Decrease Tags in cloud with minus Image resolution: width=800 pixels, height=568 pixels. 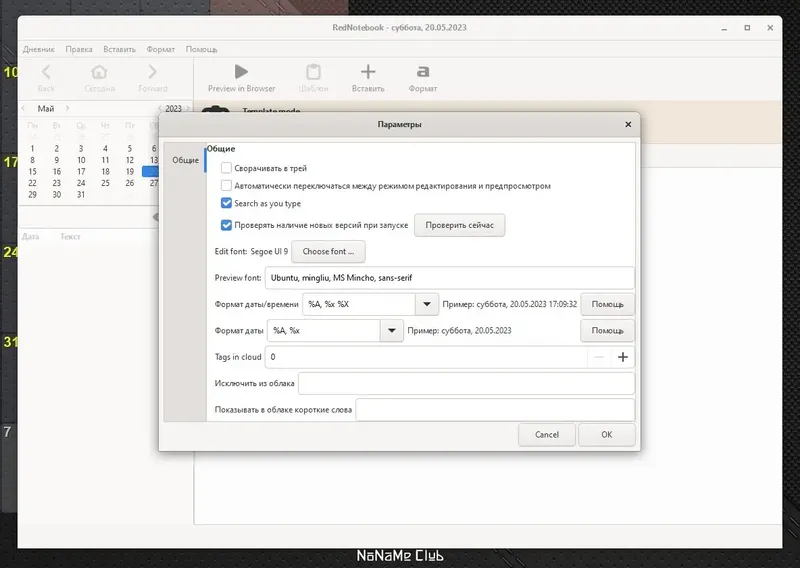point(599,357)
